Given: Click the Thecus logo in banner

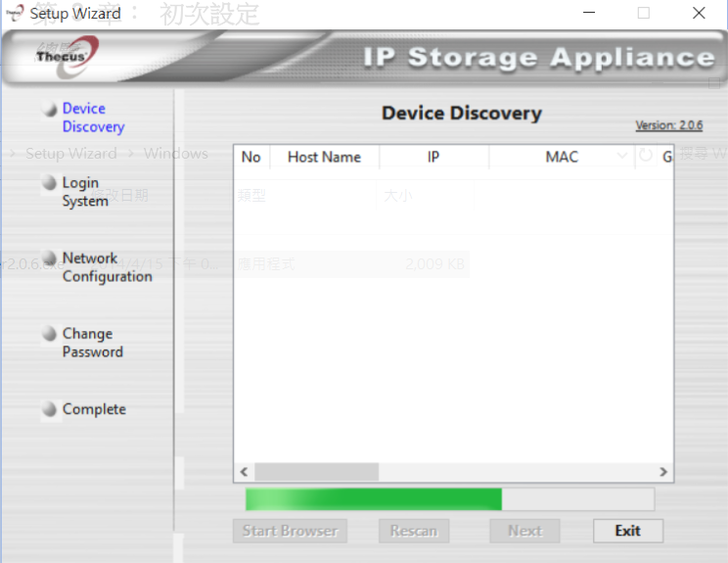Looking at the screenshot, I should [x=66, y=56].
